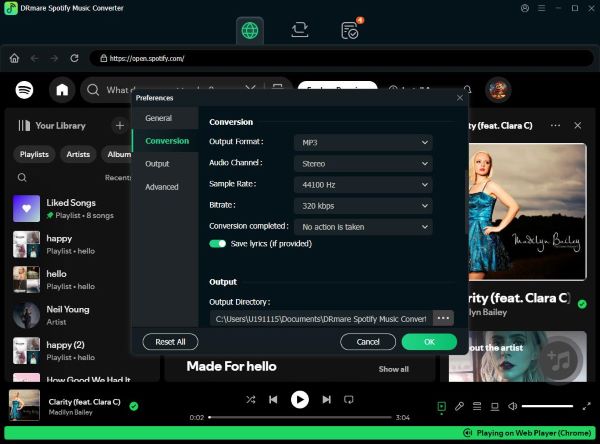
Task: Toggle the Now Playing view button
Action: pyautogui.click(x=441, y=406)
